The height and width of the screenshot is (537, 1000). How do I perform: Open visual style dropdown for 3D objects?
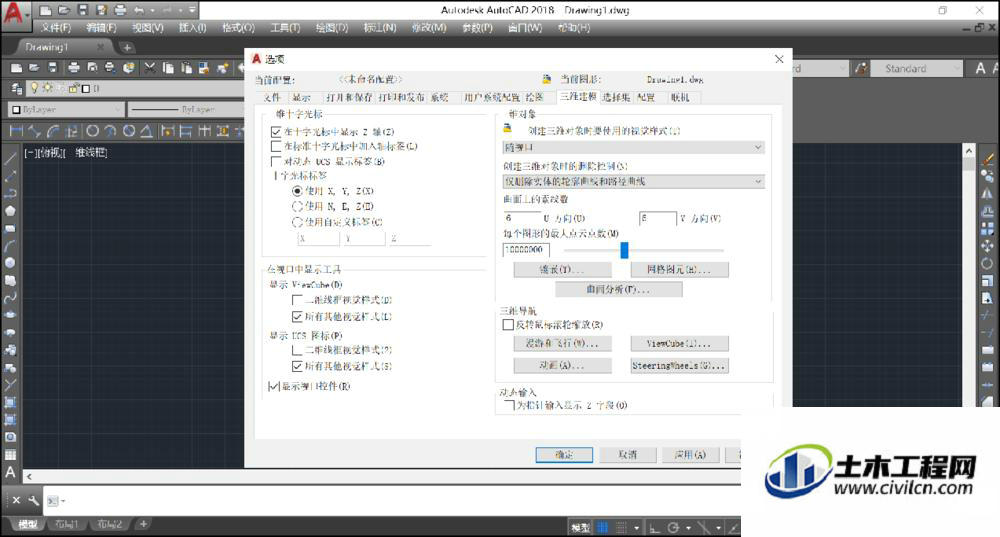click(633, 147)
